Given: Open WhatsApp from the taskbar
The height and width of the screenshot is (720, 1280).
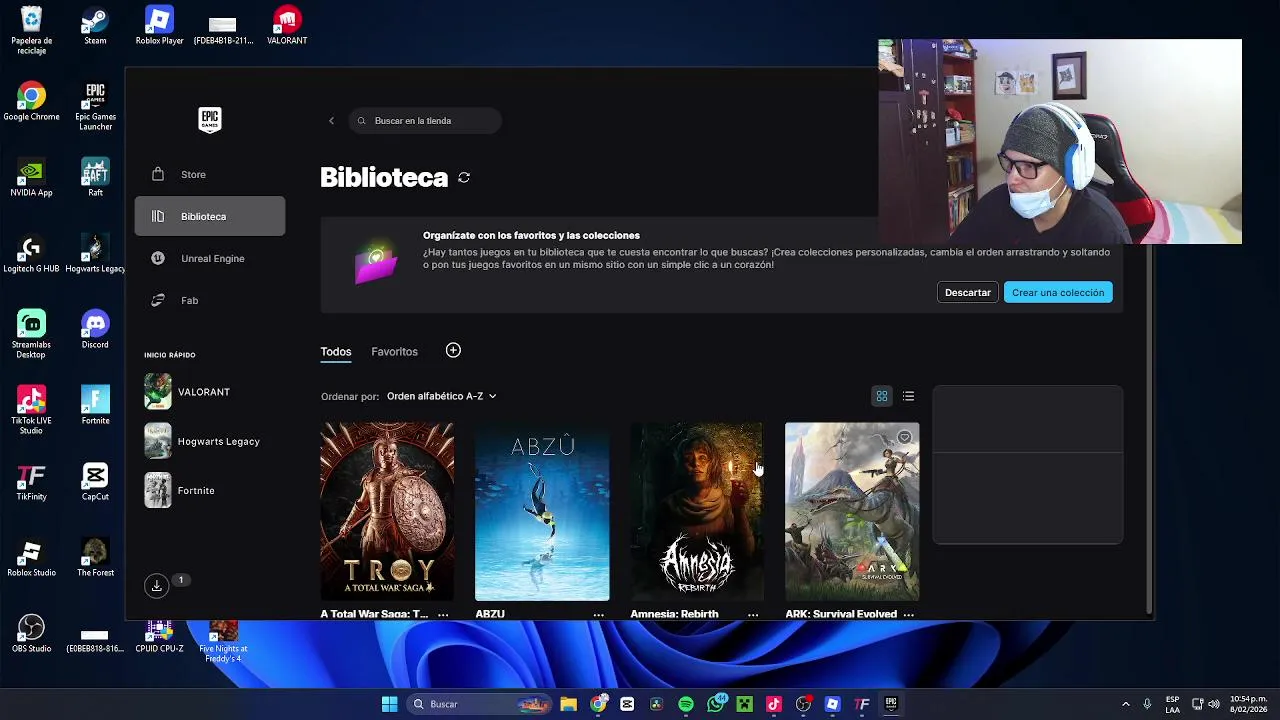Looking at the screenshot, I should (716, 704).
